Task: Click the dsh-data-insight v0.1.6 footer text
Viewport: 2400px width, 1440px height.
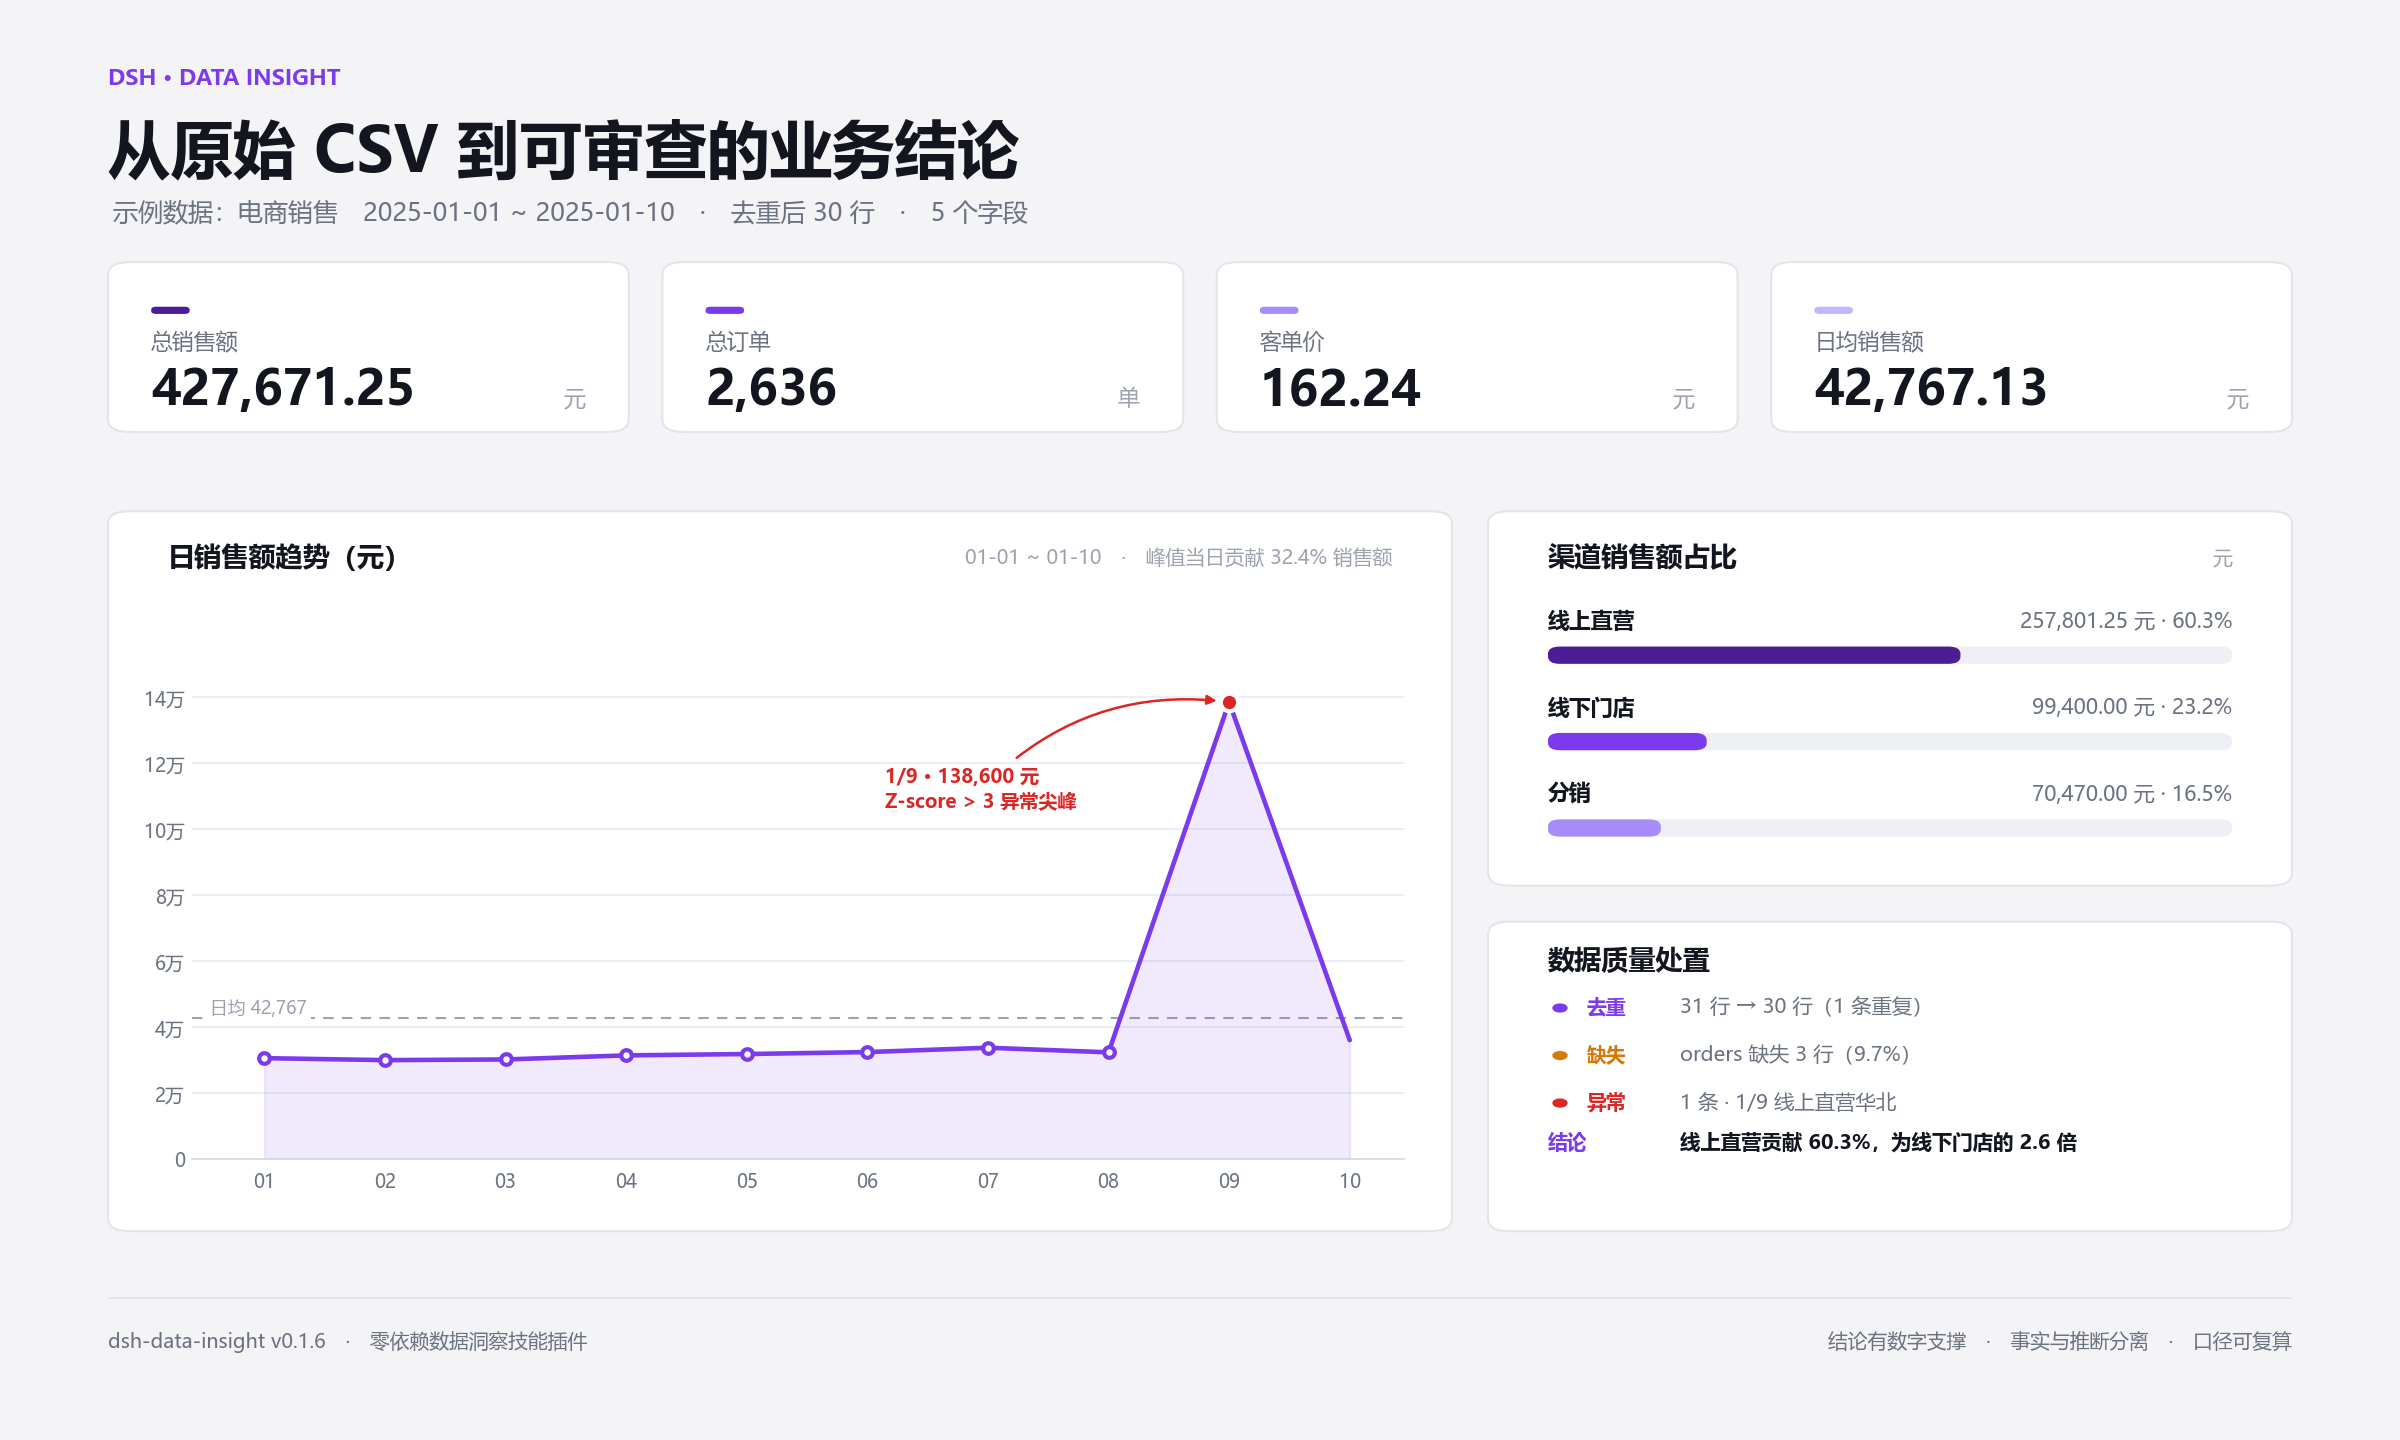Action: [x=217, y=1341]
